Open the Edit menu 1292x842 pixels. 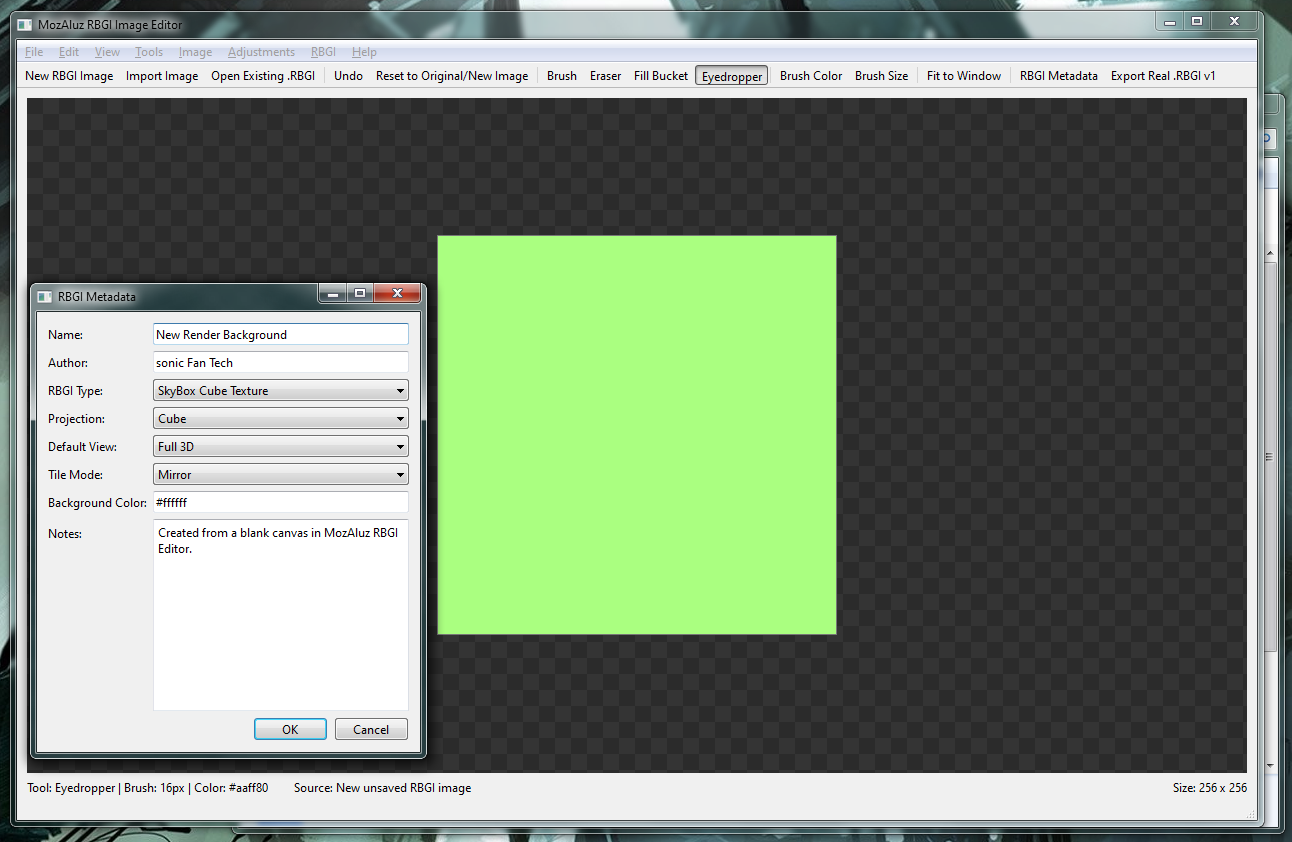coord(69,52)
